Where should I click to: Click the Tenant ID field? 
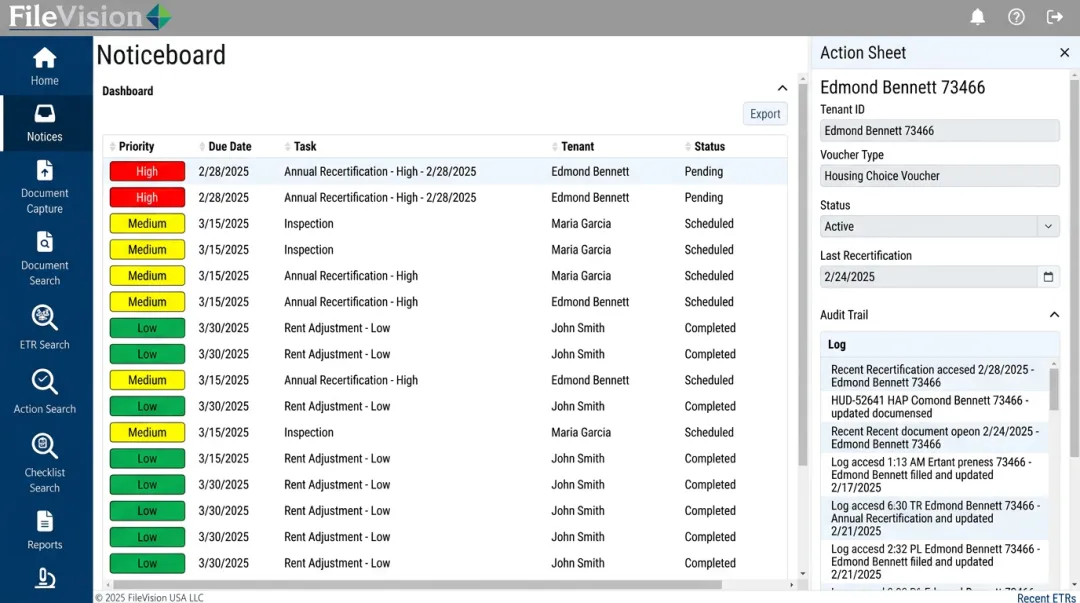click(939, 130)
